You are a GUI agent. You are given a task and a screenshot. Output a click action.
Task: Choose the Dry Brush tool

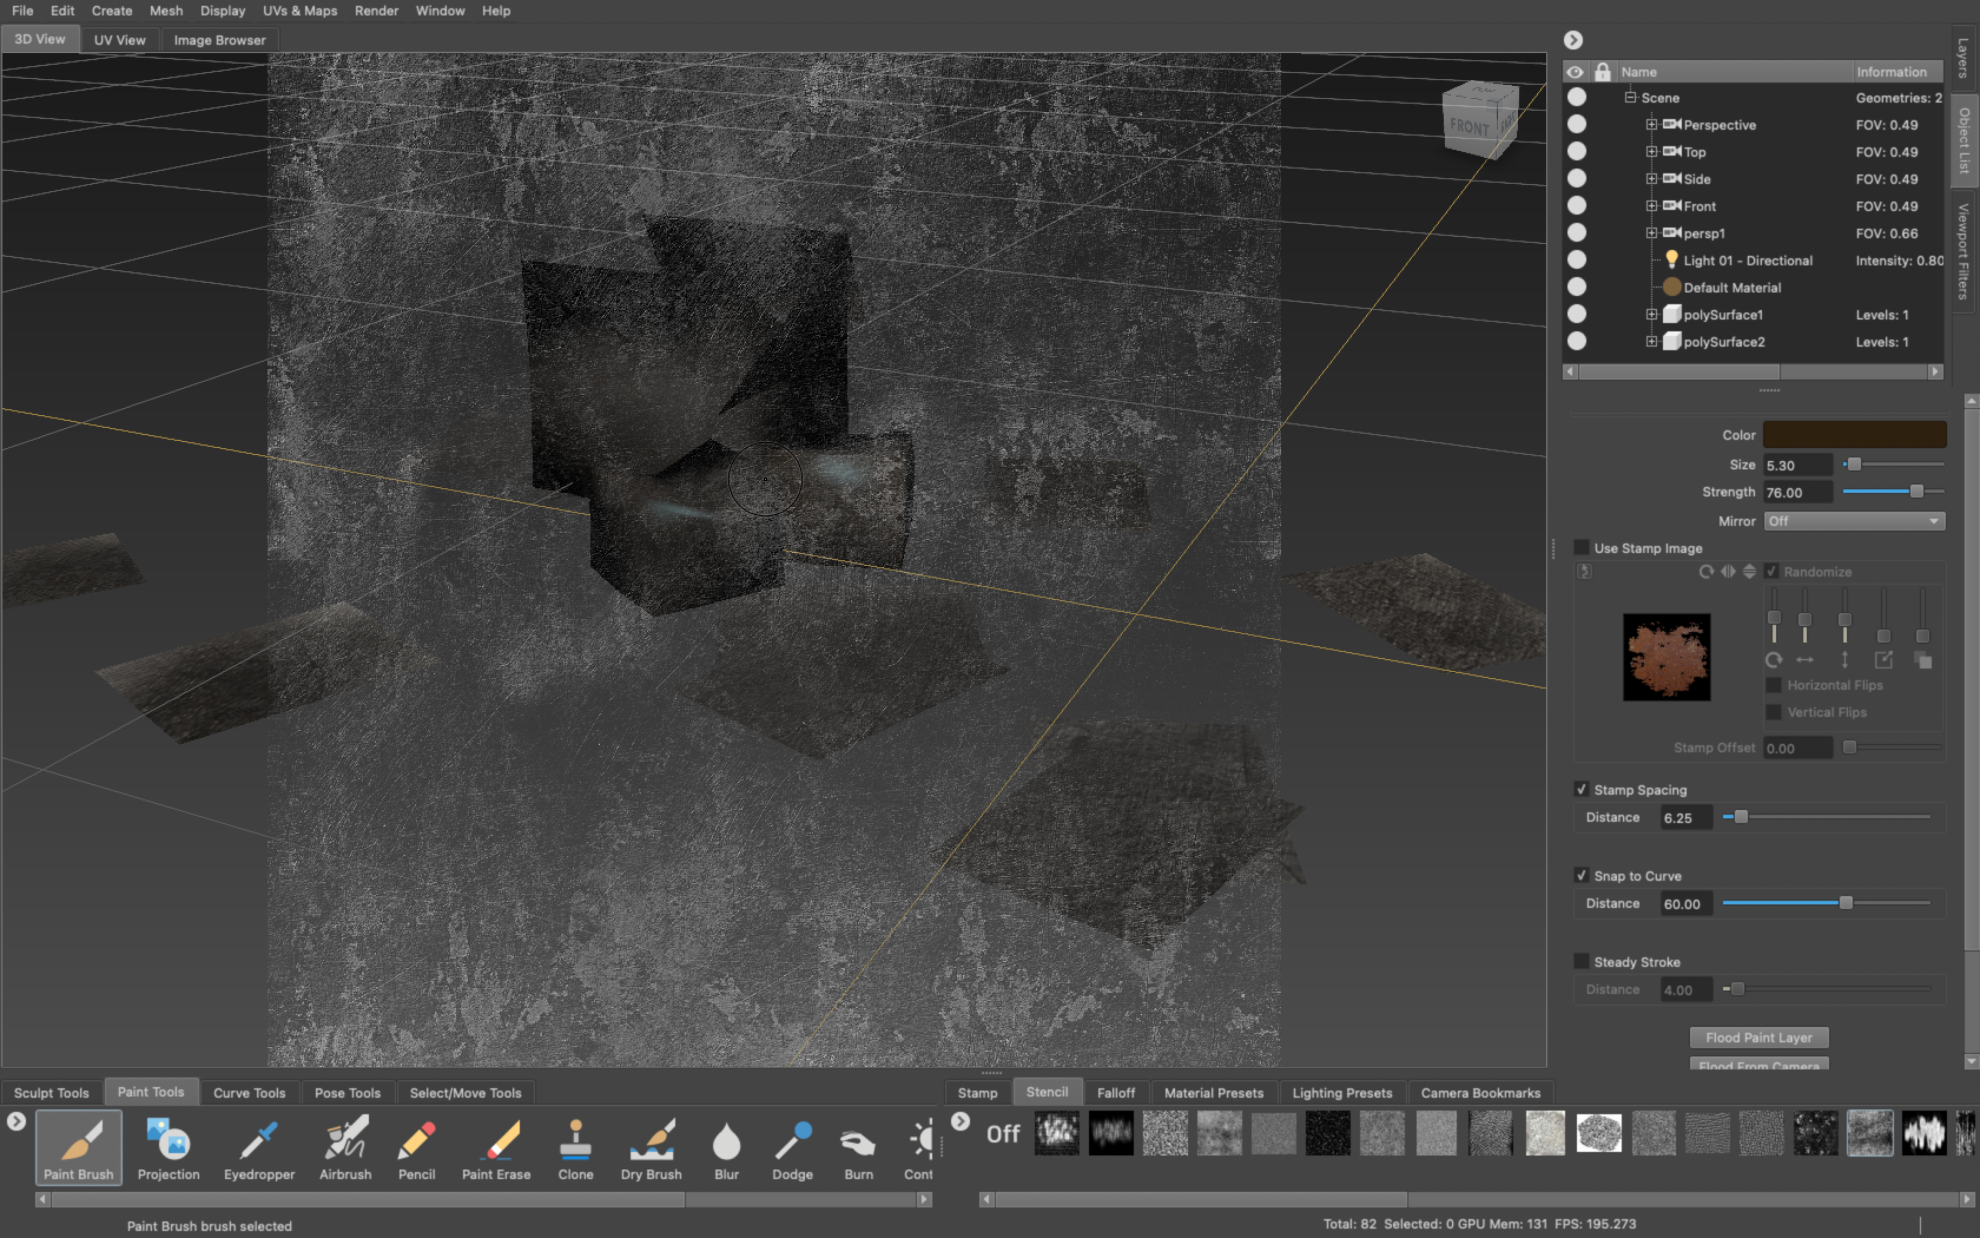point(651,1147)
